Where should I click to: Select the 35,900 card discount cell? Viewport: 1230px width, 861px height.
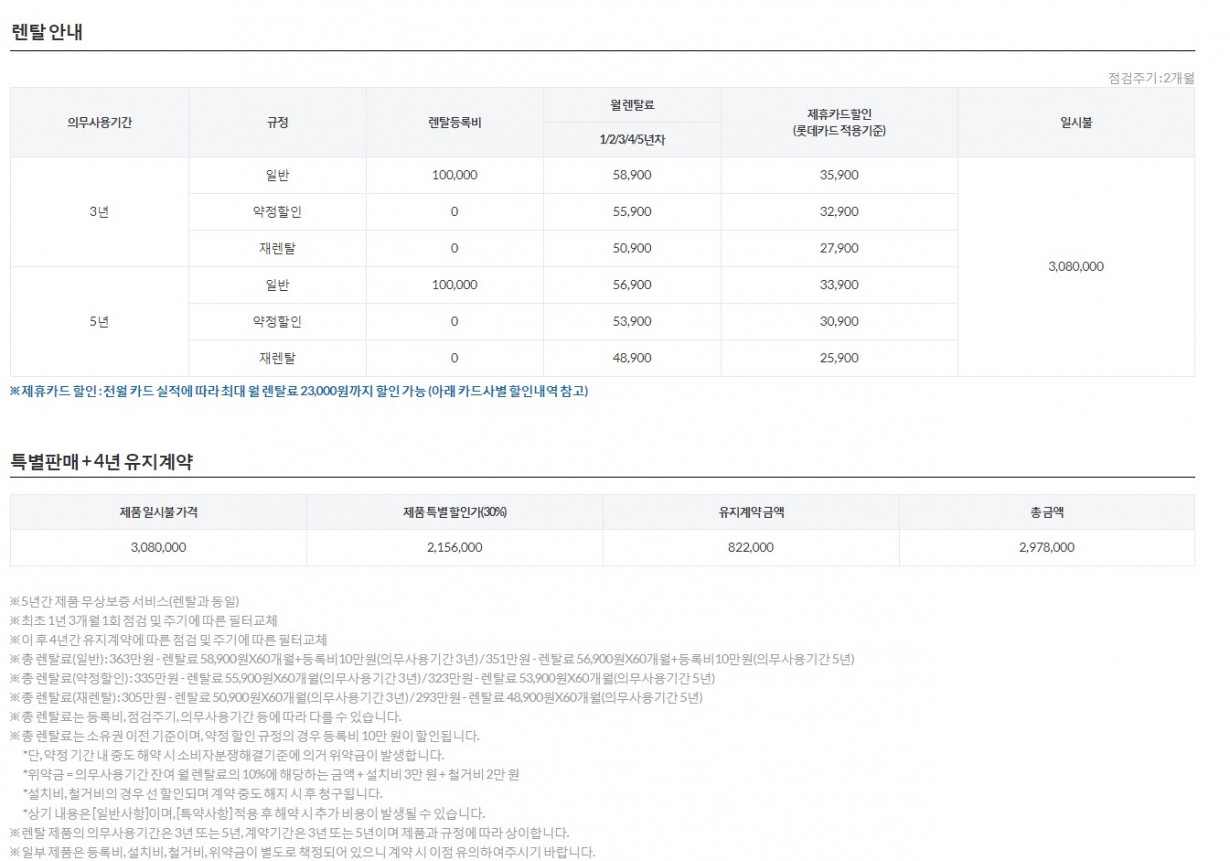click(838, 175)
